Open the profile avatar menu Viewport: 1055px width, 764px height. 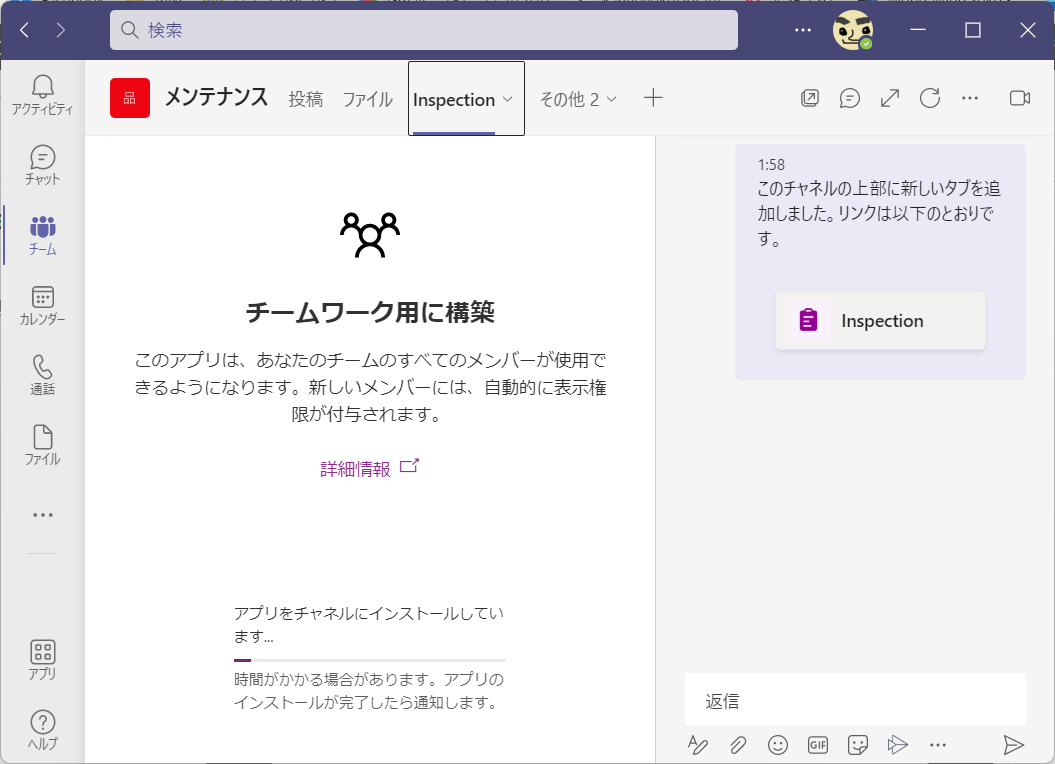852,30
